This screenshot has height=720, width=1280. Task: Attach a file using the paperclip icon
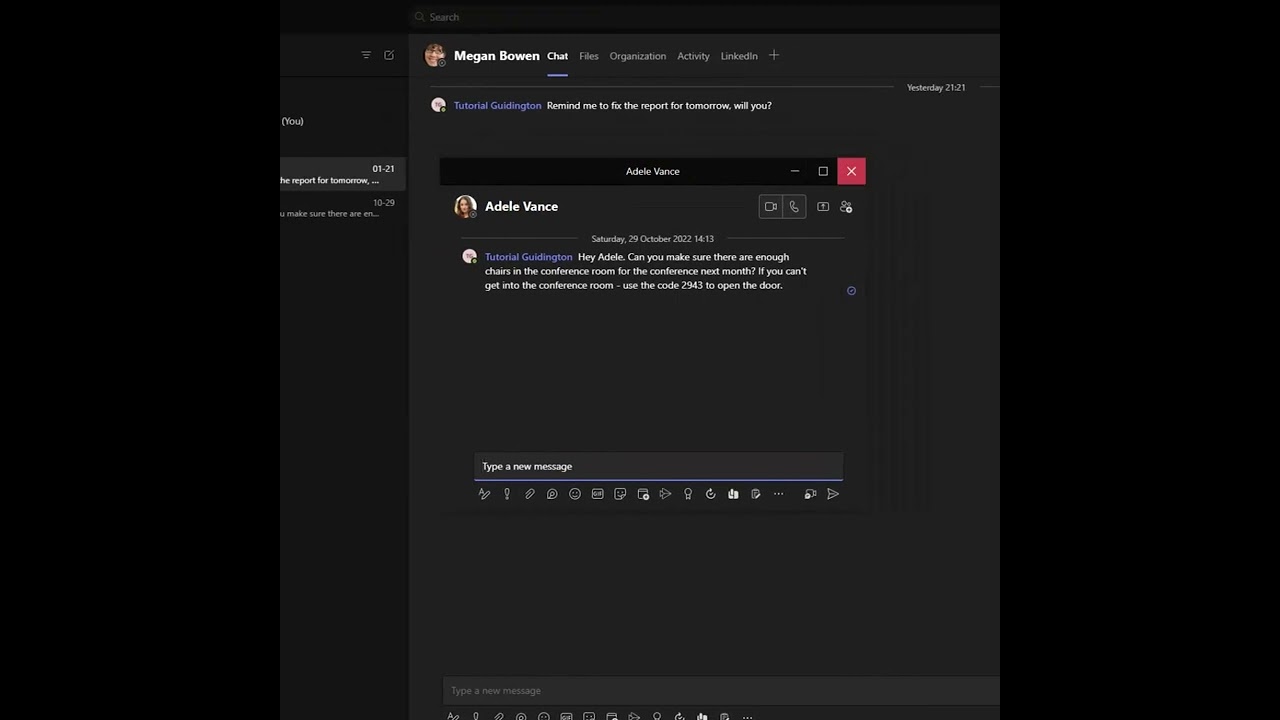click(530, 494)
